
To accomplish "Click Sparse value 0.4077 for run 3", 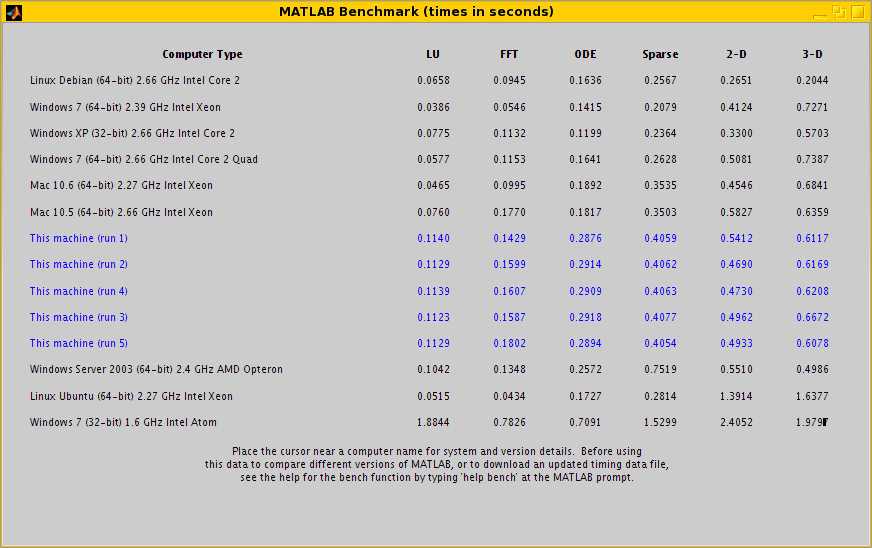I will [x=660, y=317].
